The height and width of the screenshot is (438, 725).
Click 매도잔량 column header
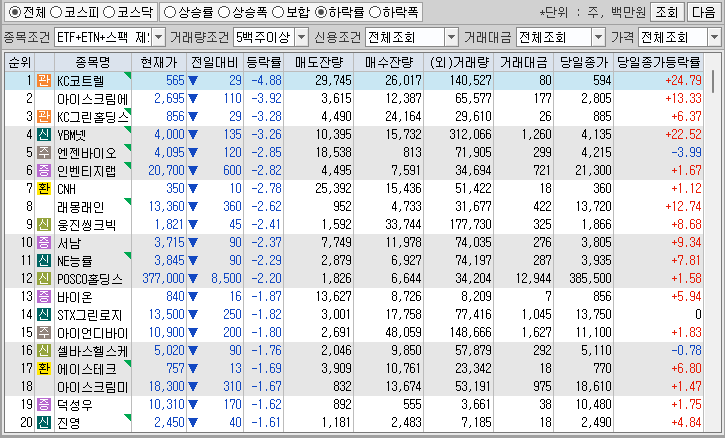[x=319, y=62]
